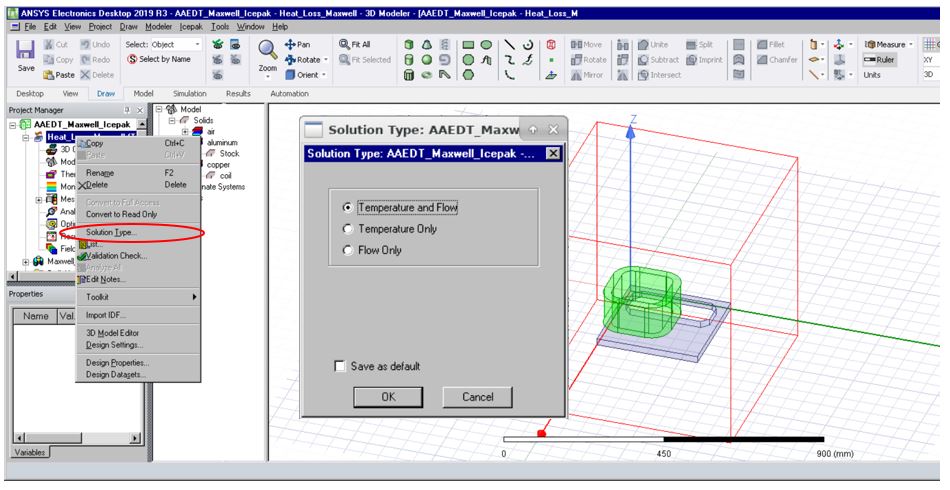Draw a cylinder primitive
Image resolution: width=950 pixels, height=490 pixels.
(409, 59)
